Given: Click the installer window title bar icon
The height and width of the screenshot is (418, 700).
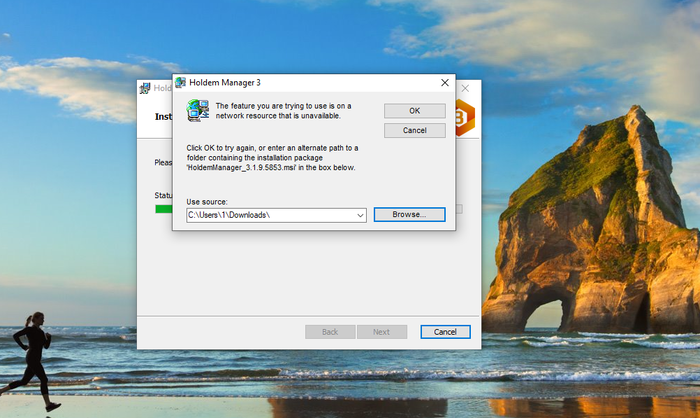Looking at the screenshot, I should pos(145,88).
